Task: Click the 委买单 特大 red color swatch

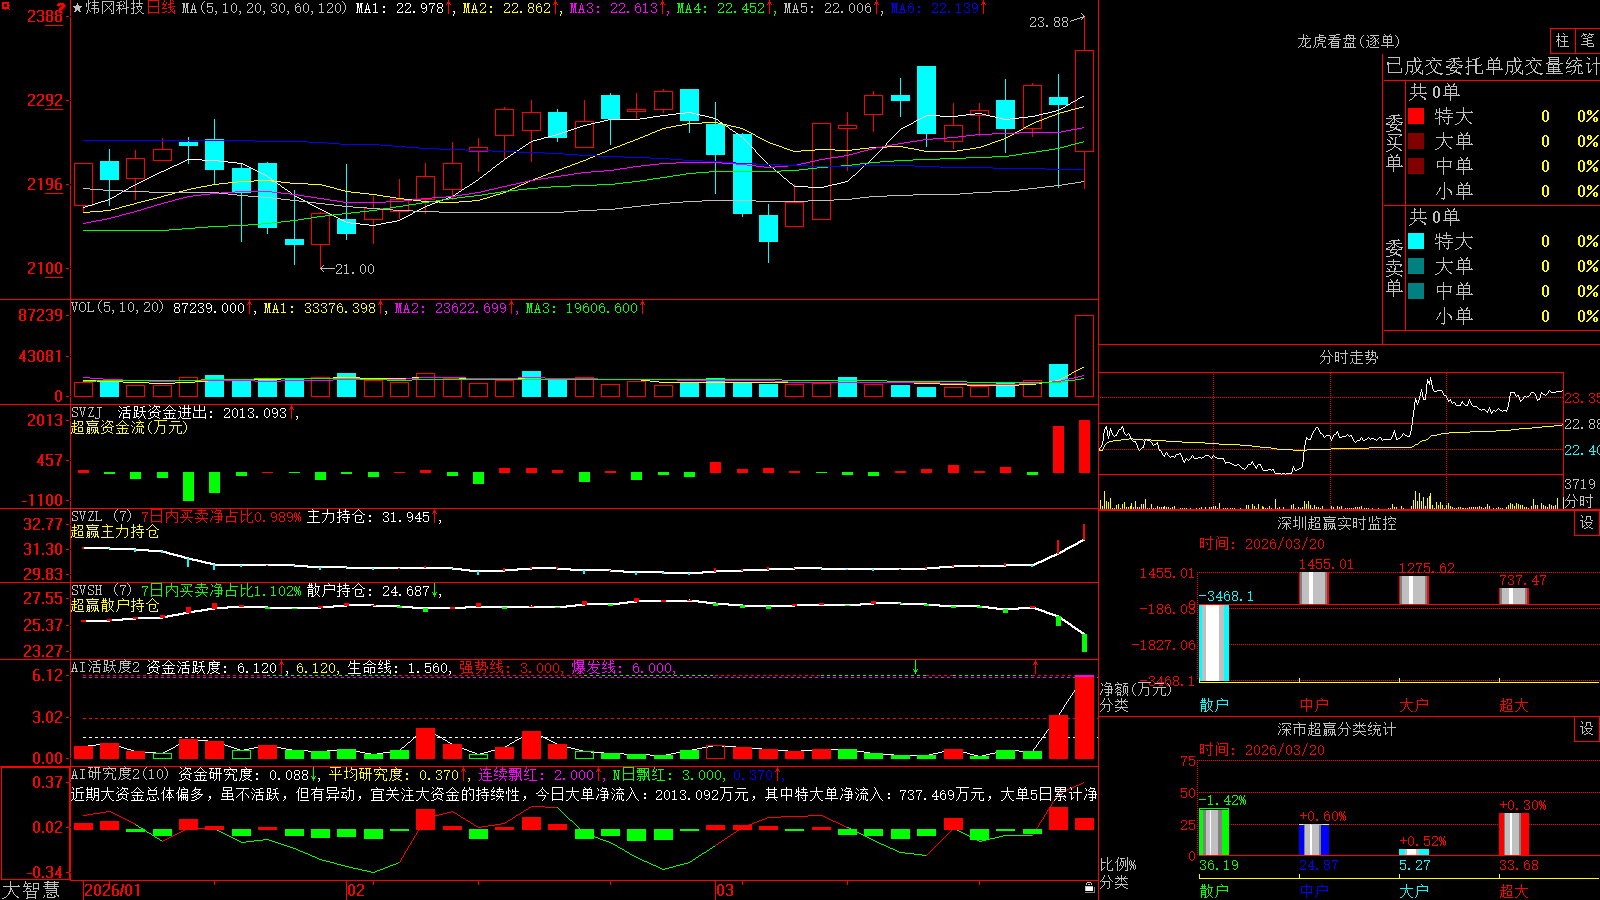Action: click(1416, 116)
